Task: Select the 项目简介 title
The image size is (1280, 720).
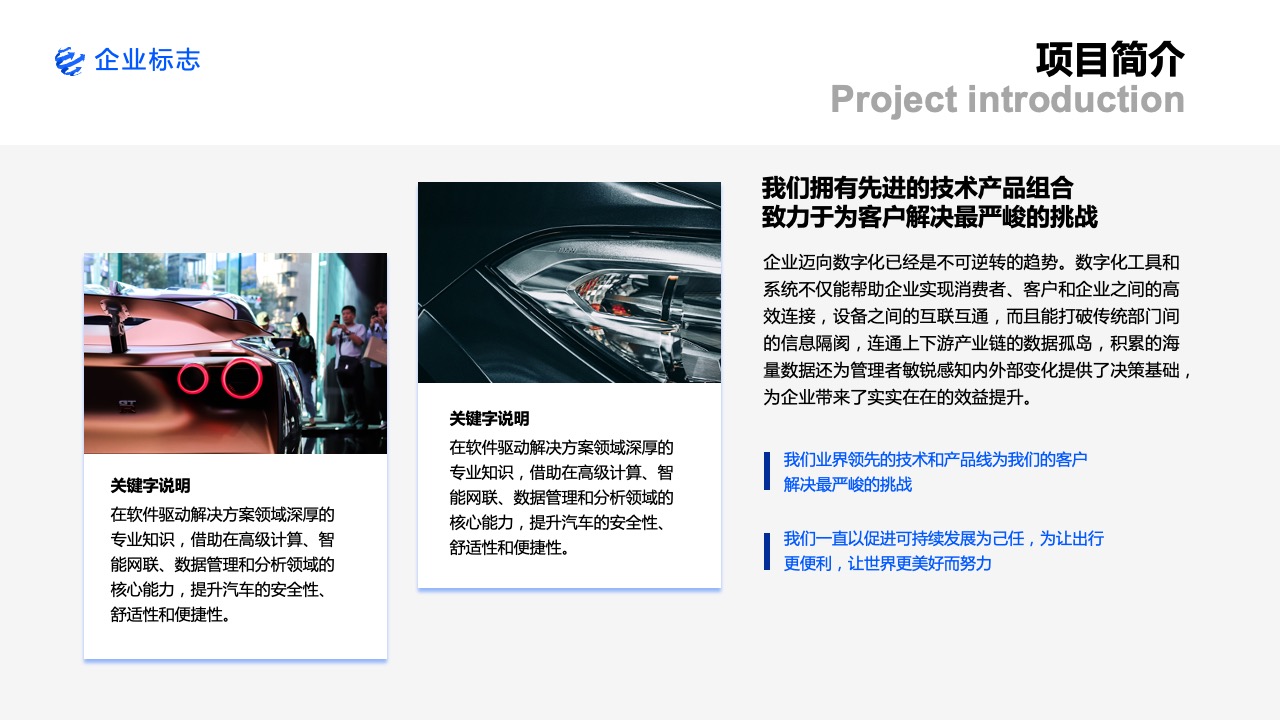Action: pos(1110,60)
